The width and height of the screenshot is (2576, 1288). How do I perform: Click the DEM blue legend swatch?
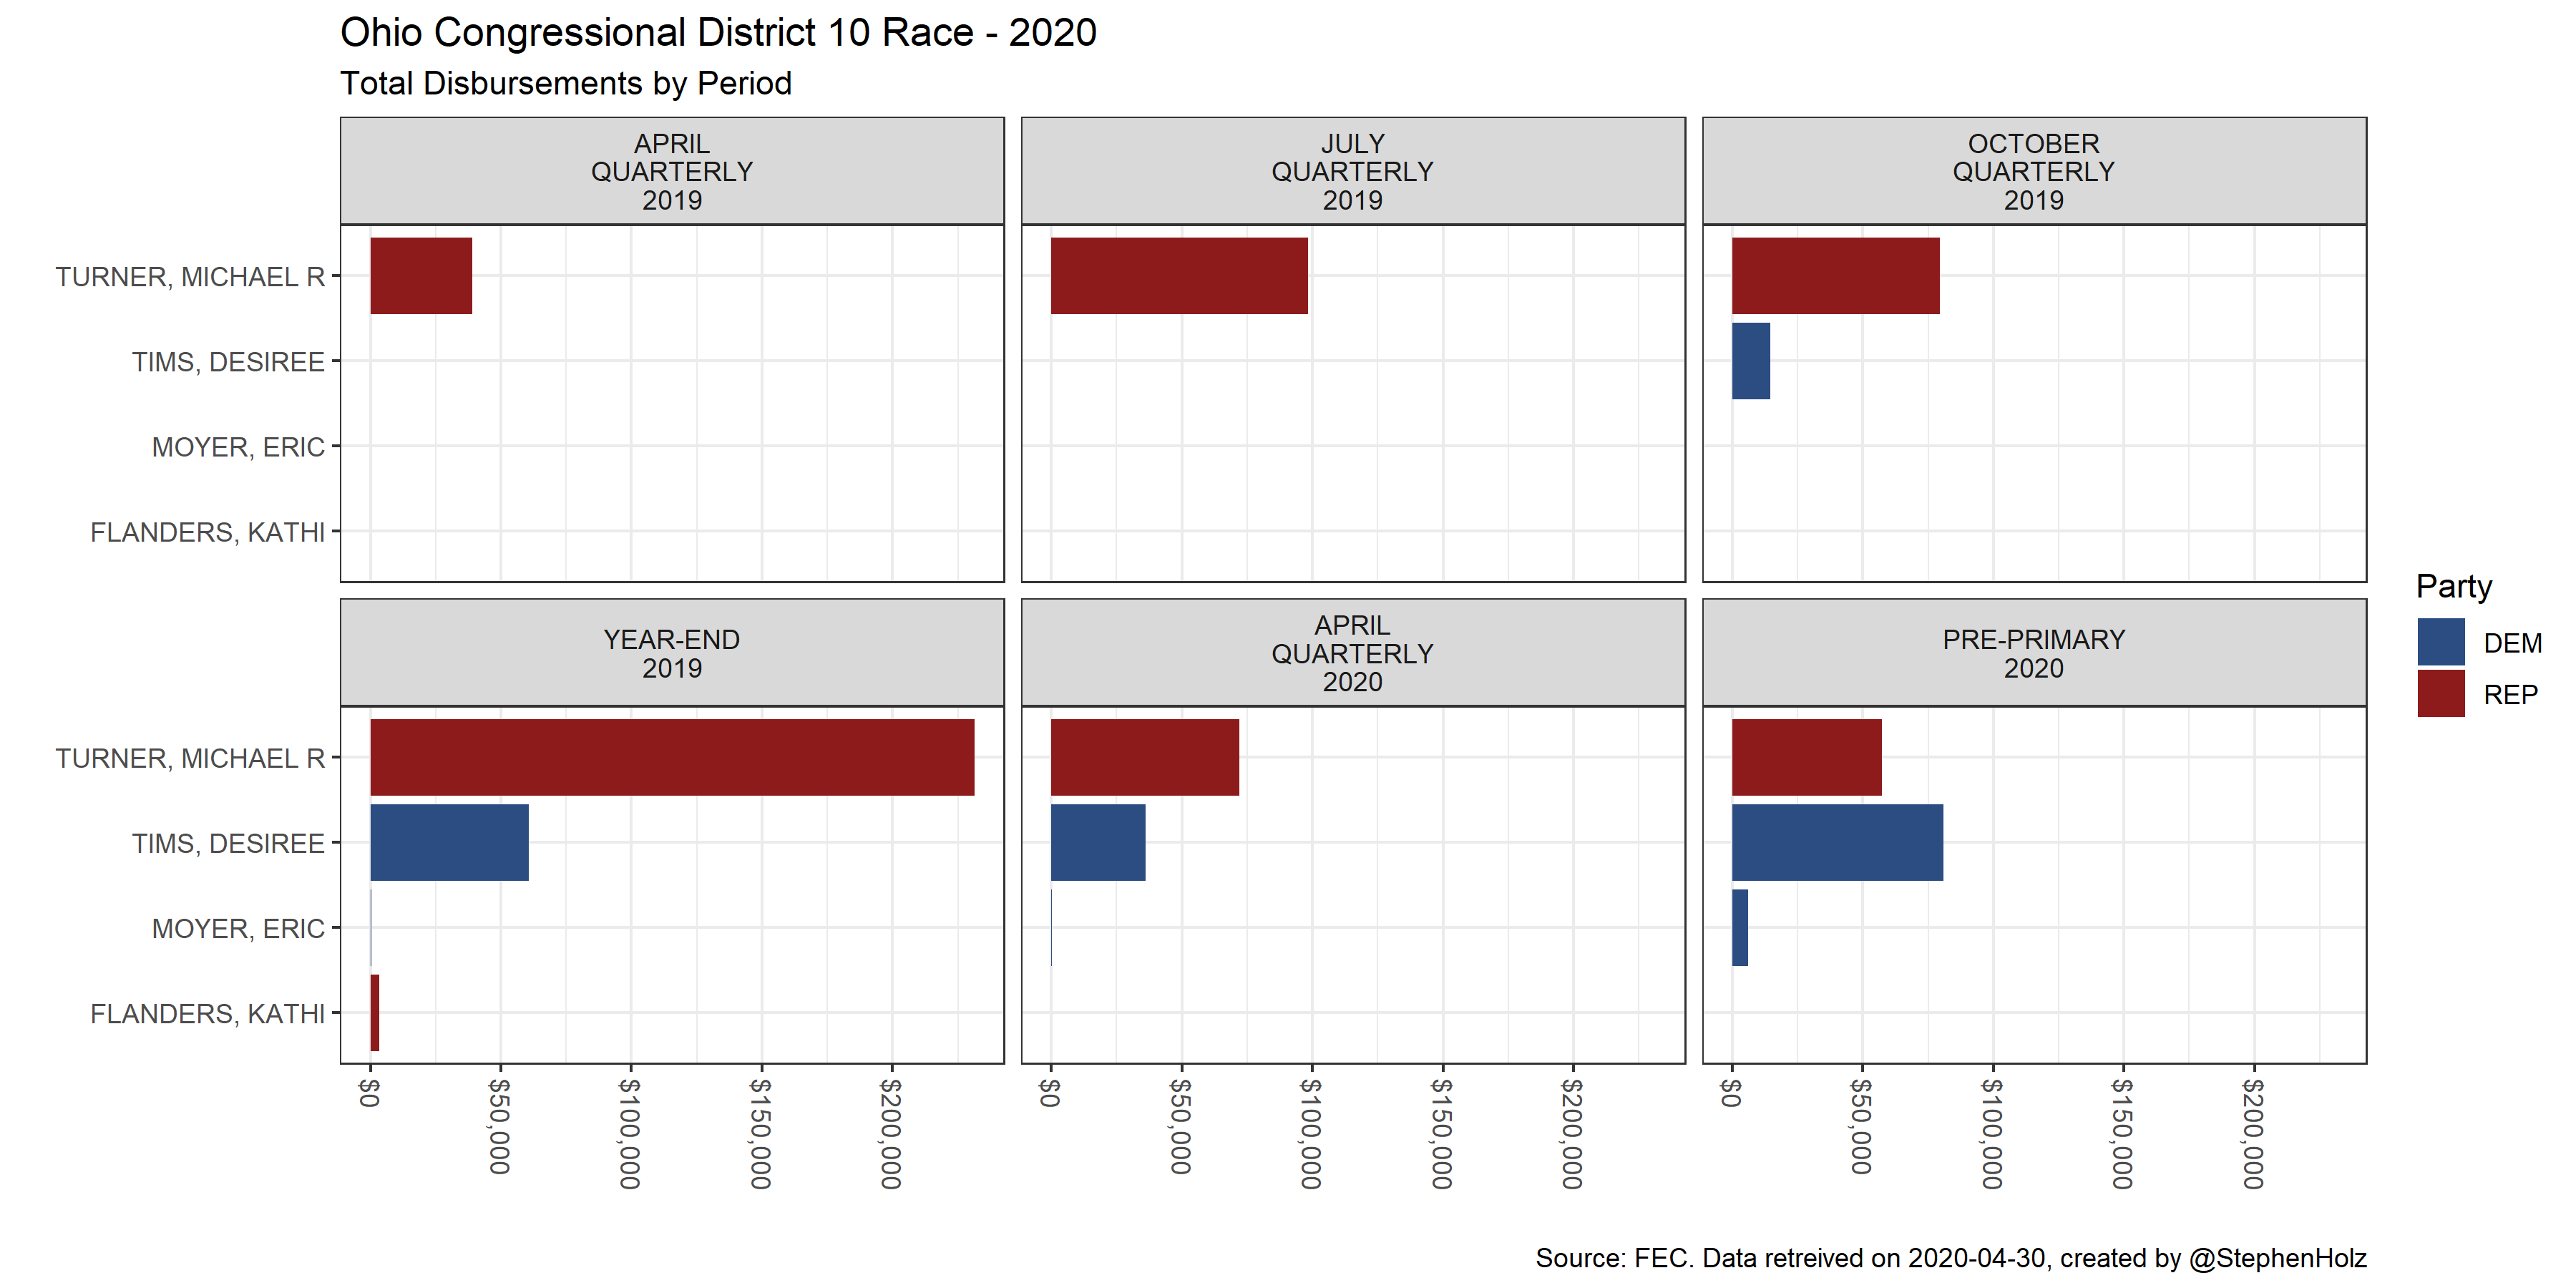coord(2440,642)
